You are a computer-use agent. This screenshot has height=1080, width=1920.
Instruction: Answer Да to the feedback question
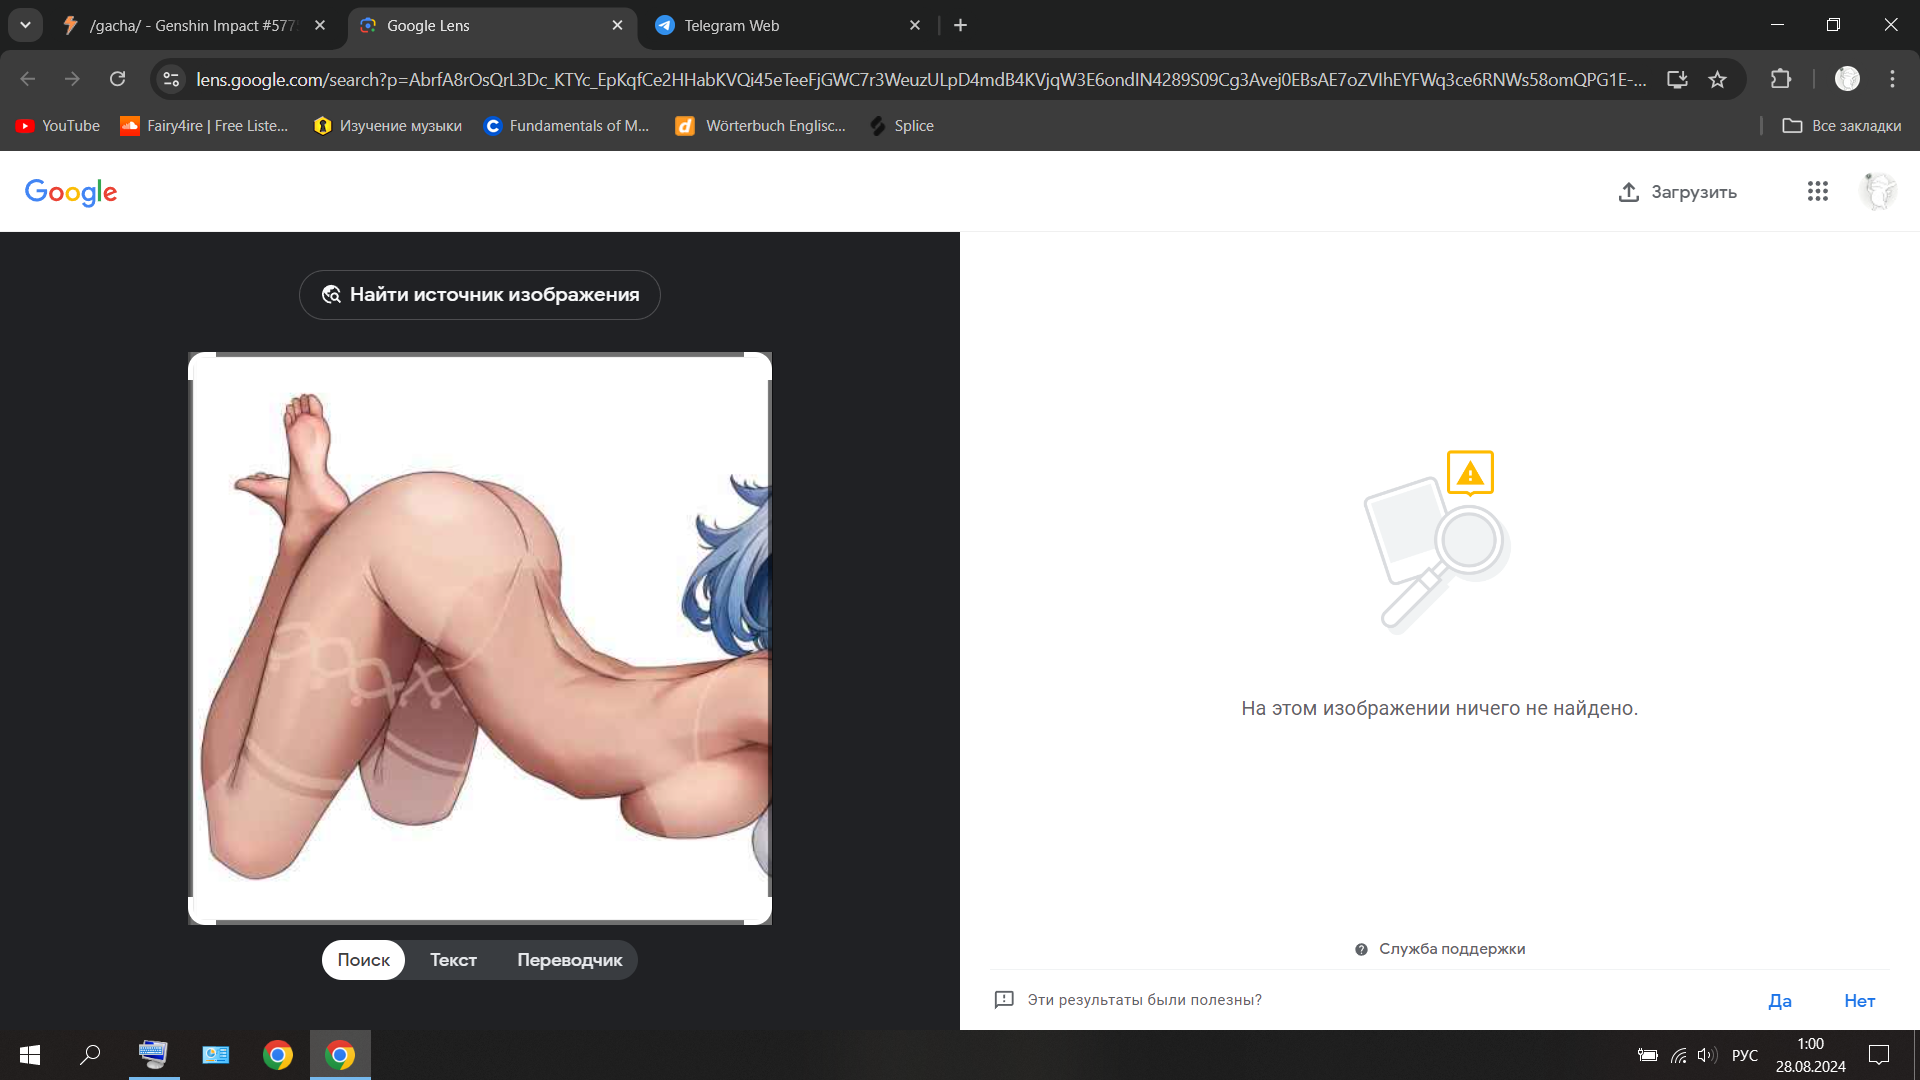tap(1779, 1001)
